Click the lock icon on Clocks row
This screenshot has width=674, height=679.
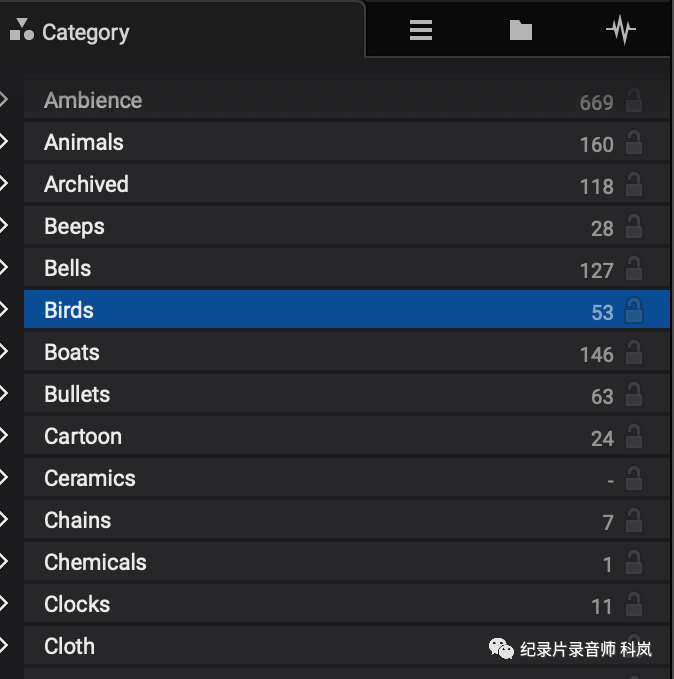click(x=634, y=604)
